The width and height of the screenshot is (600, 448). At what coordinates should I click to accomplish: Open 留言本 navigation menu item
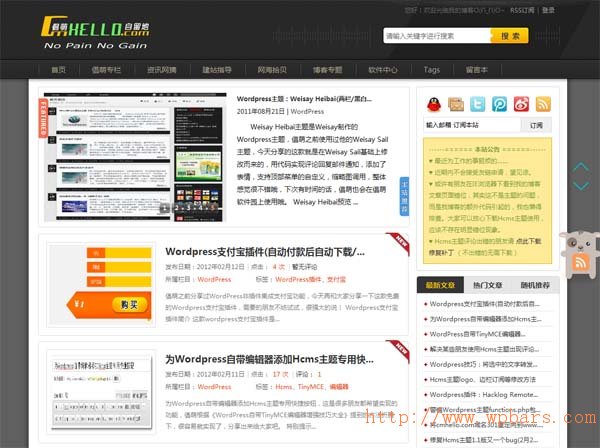click(x=477, y=70)
